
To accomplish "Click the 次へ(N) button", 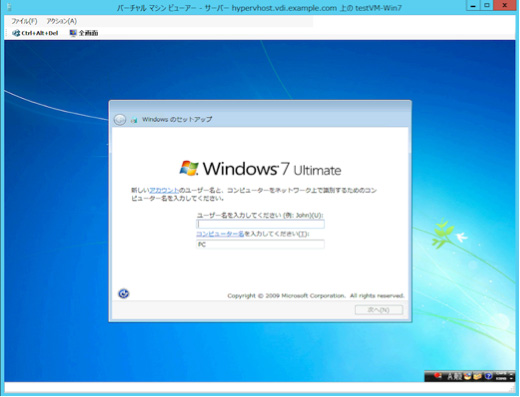I will point(379,310).
